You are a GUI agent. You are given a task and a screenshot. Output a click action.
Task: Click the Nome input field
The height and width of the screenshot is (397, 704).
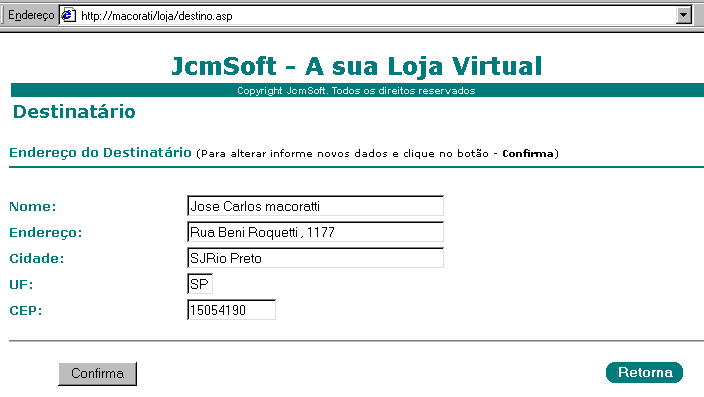click(x=315, y=206)
